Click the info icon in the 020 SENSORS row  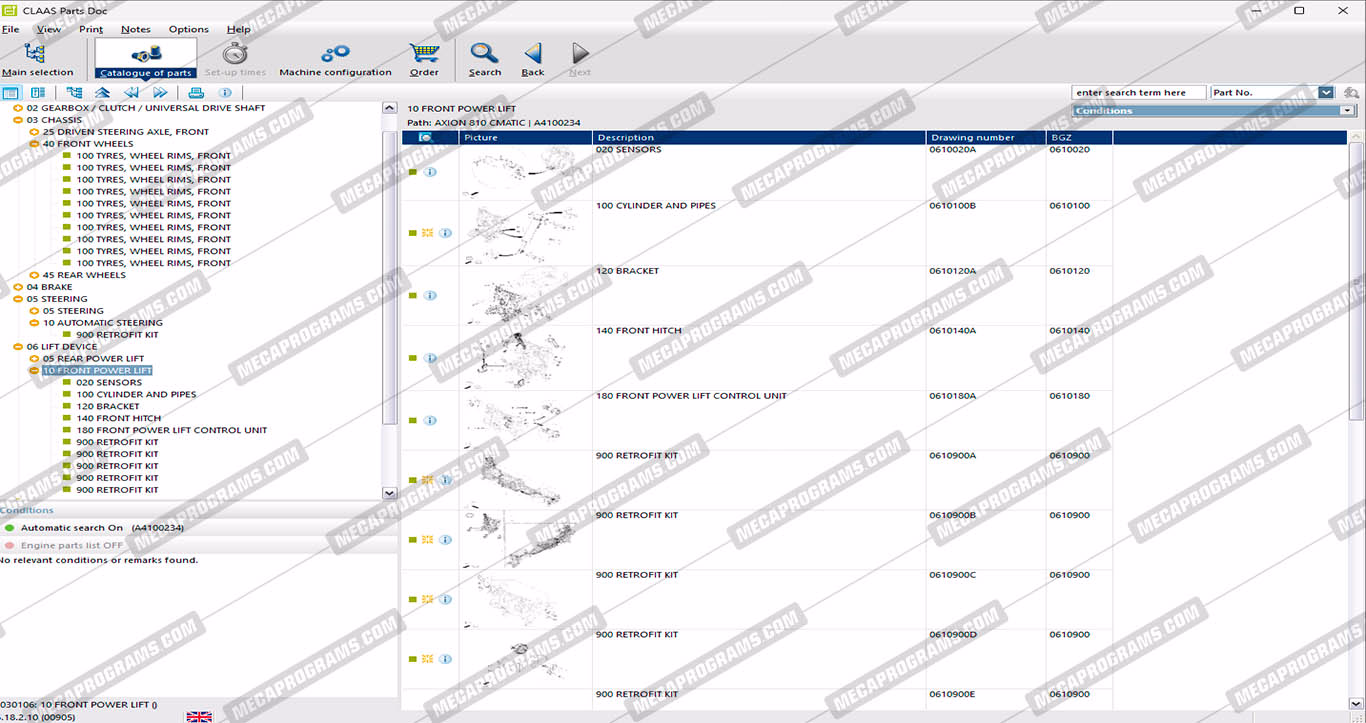point(430,172)
